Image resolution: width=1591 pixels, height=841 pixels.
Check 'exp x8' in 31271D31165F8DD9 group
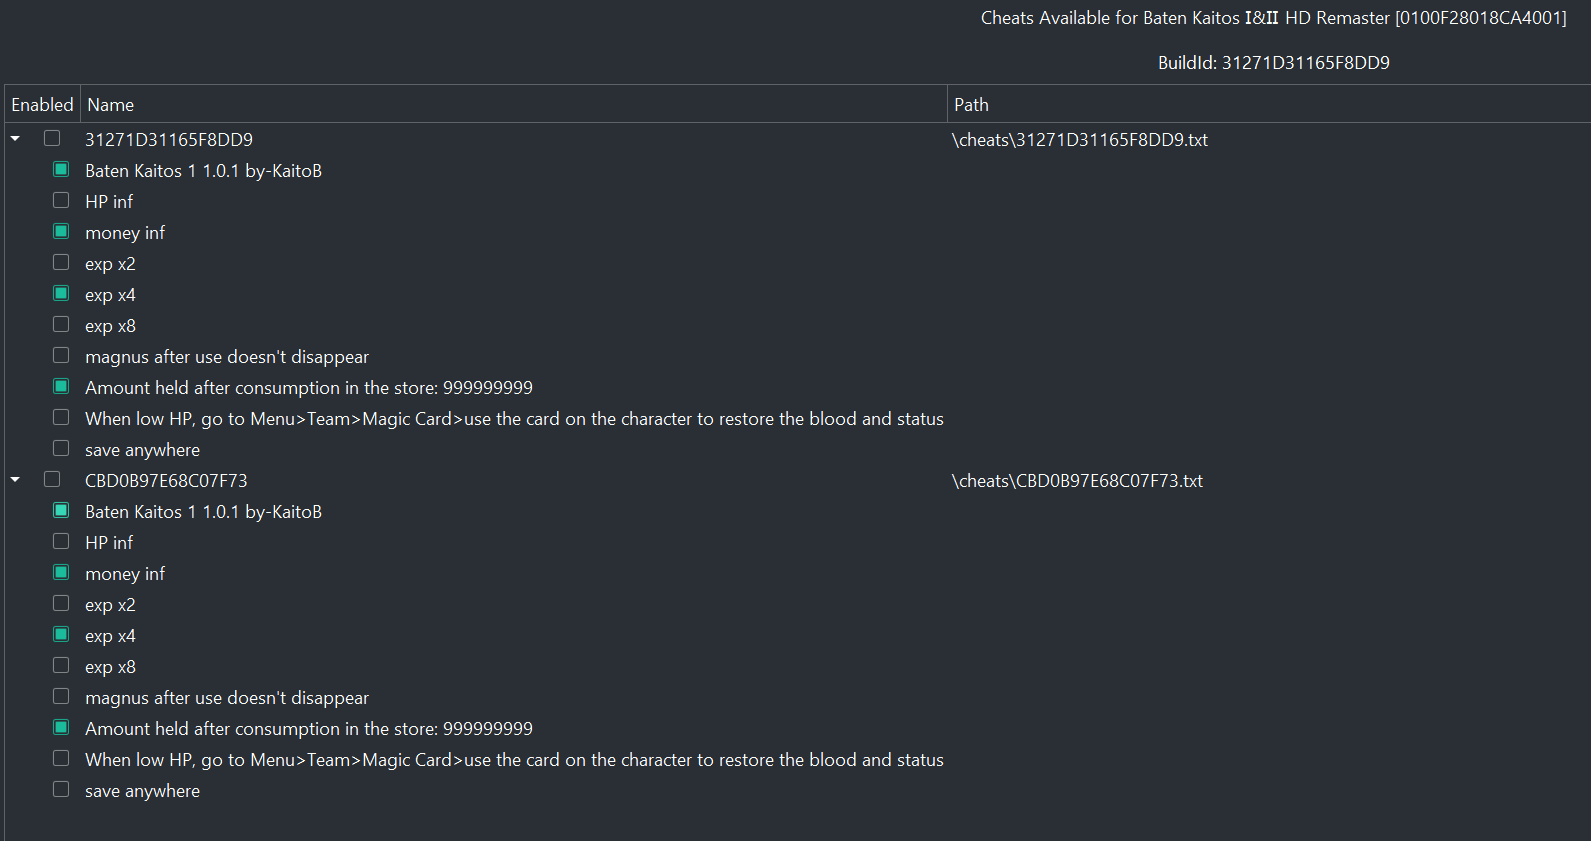61,325
